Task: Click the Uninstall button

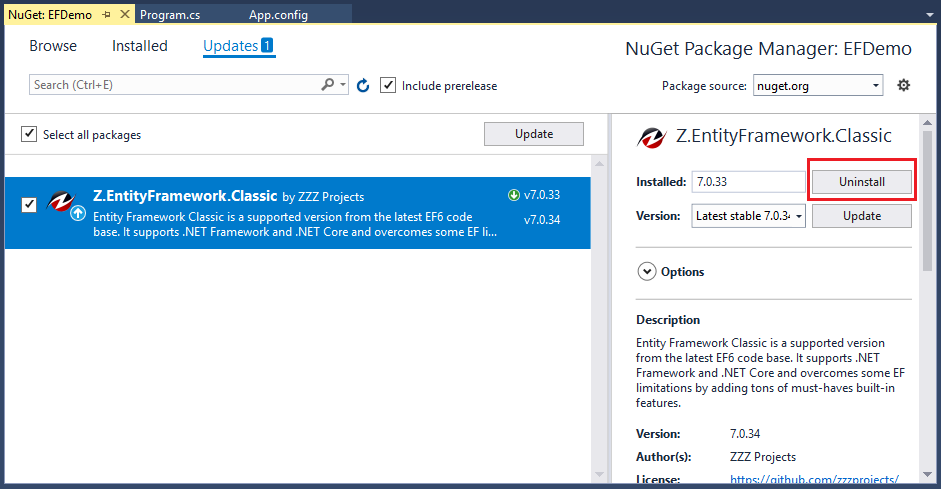Action: tap(862, 182)
